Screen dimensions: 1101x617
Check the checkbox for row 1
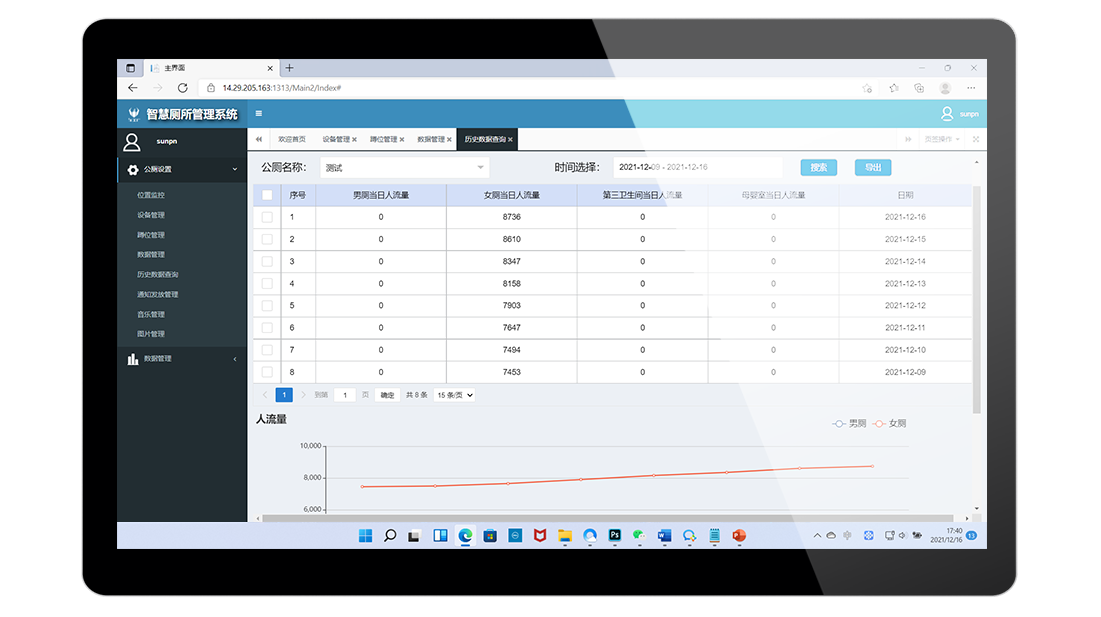pos(267,218)
